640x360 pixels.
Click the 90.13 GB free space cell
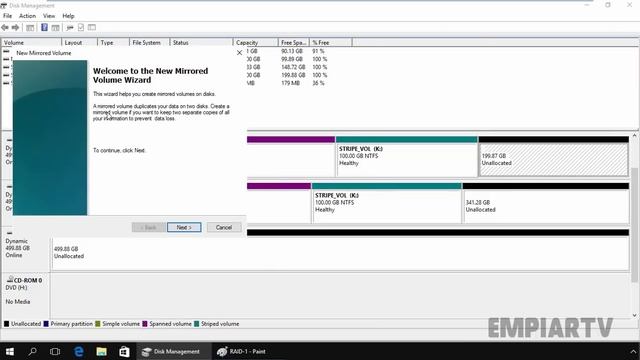point(292,51)
